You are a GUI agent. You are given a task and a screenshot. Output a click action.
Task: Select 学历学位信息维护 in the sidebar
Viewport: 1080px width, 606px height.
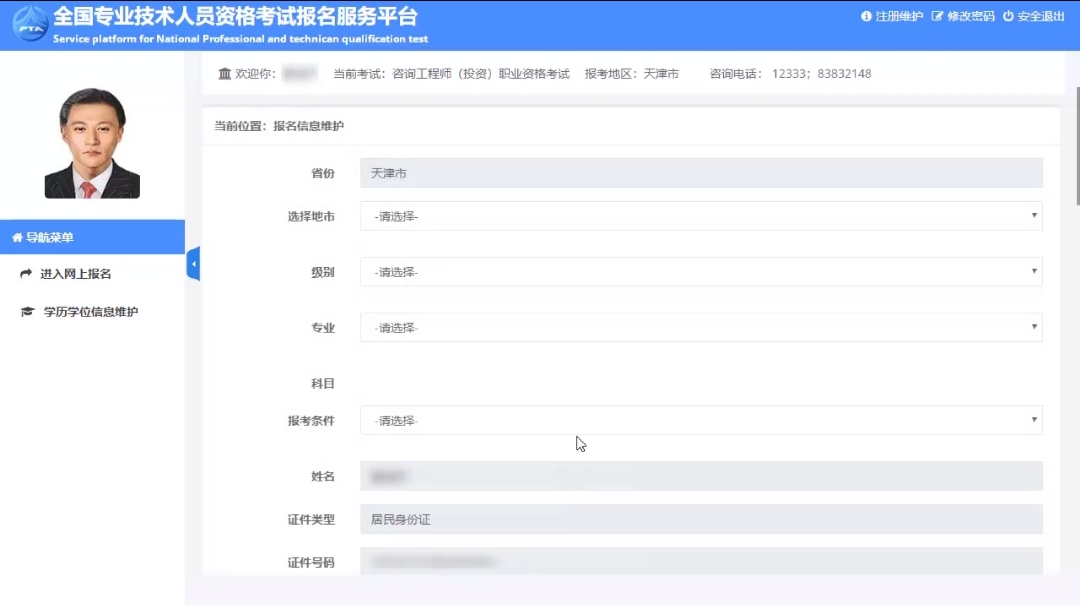[90, 312]
